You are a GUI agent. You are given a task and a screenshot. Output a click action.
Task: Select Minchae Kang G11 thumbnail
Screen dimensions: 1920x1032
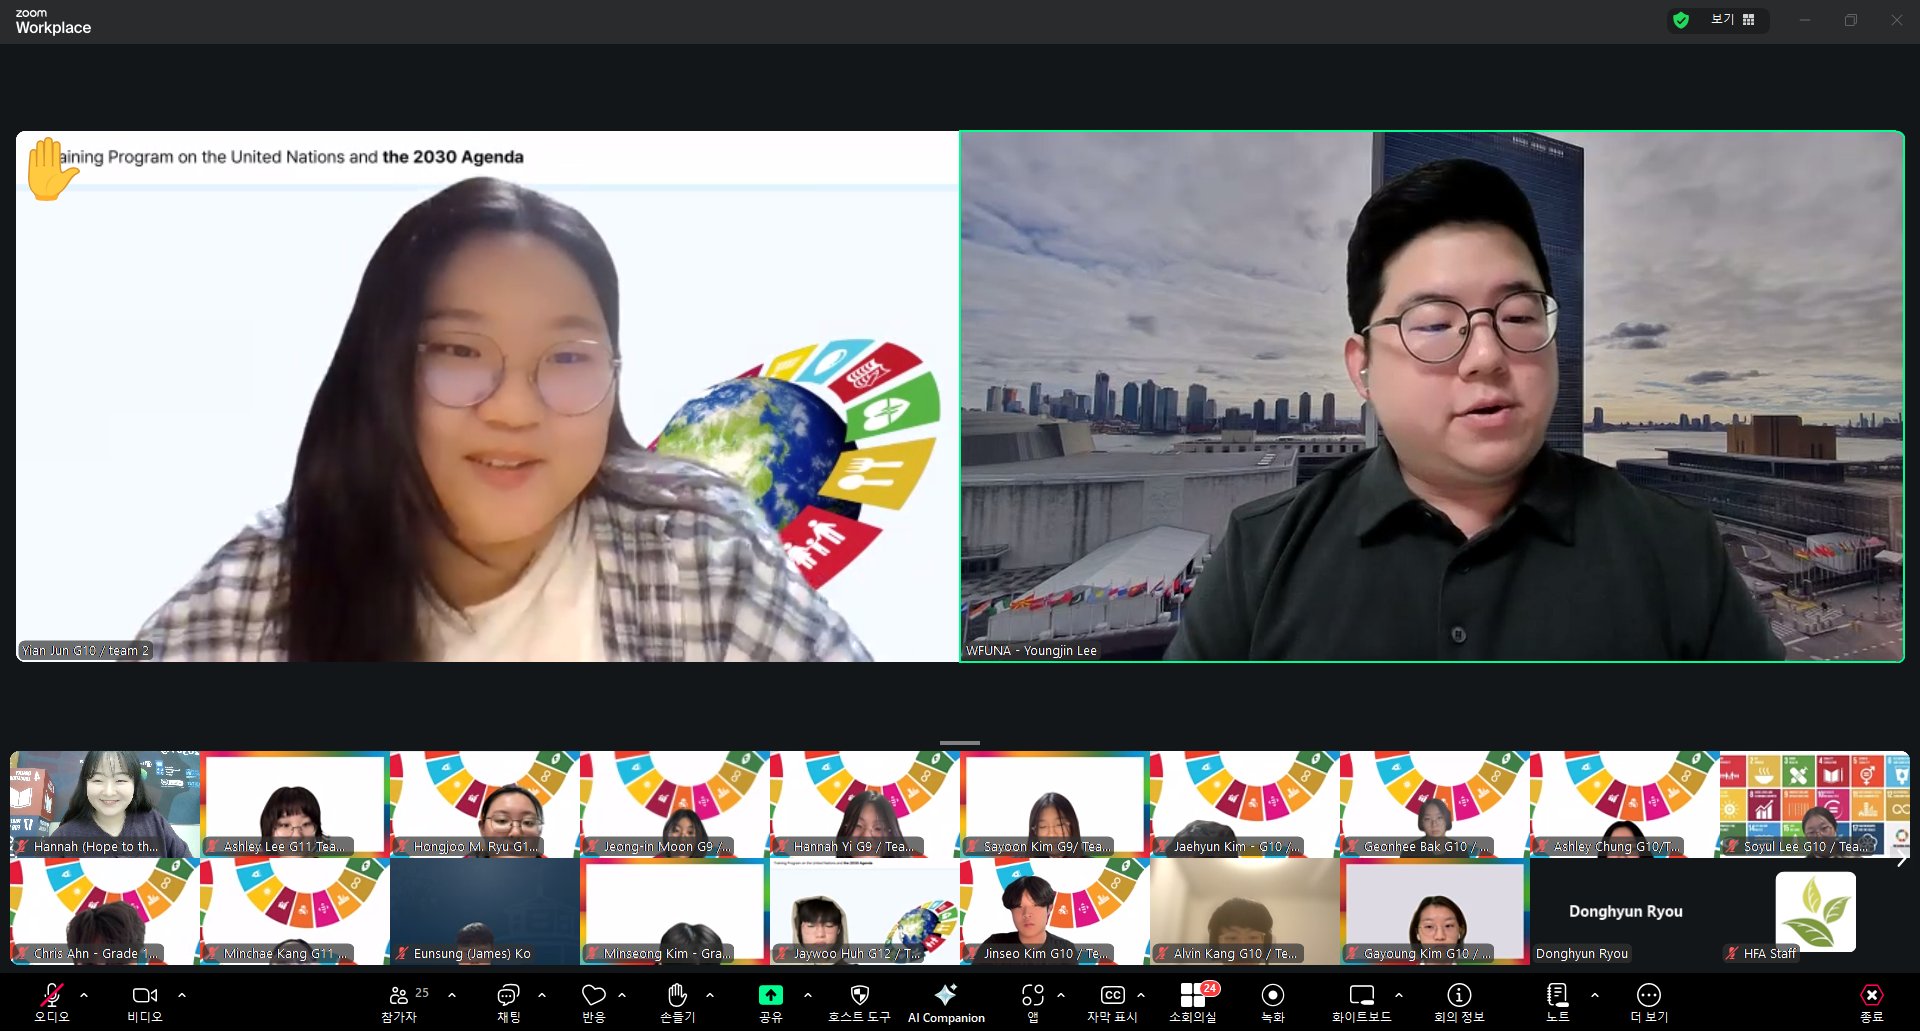[295, 911]
